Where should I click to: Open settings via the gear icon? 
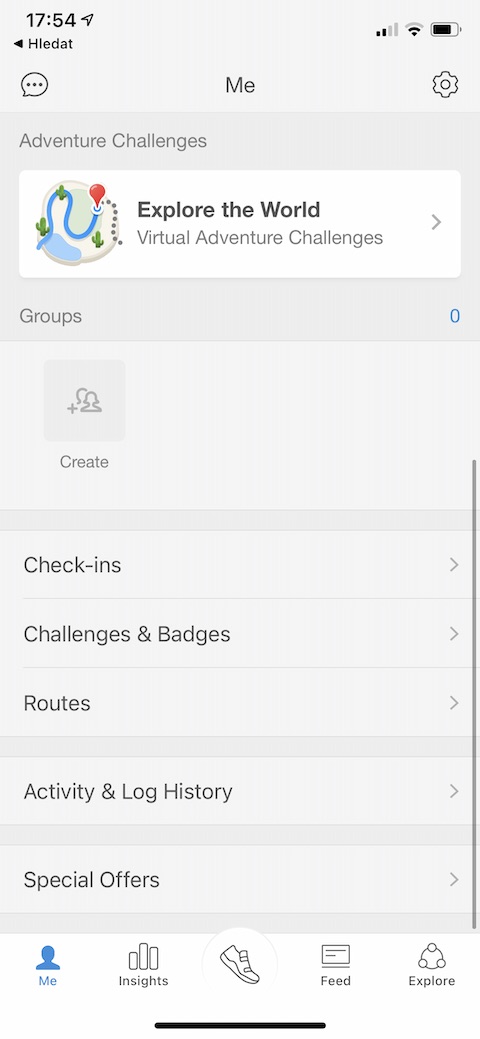(445, 85)
